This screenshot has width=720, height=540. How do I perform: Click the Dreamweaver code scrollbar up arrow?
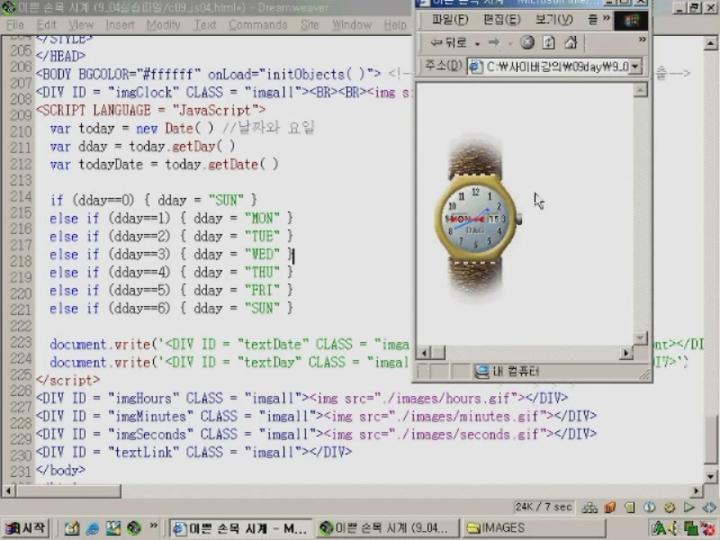tap(710, 44)
